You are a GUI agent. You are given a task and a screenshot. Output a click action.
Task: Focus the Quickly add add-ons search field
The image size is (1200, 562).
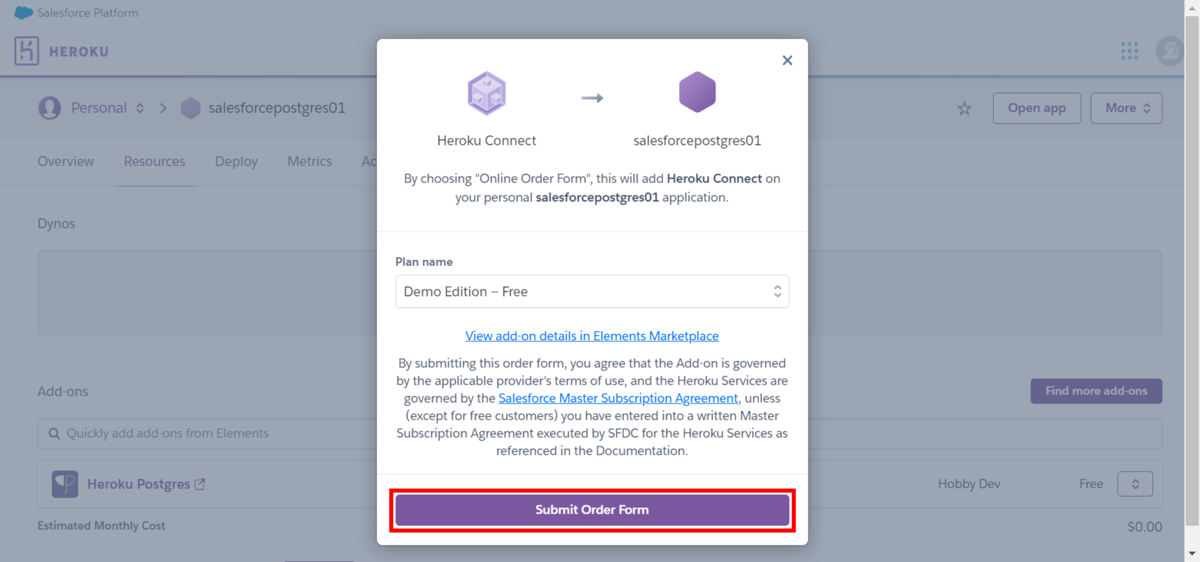click(600, 434)
